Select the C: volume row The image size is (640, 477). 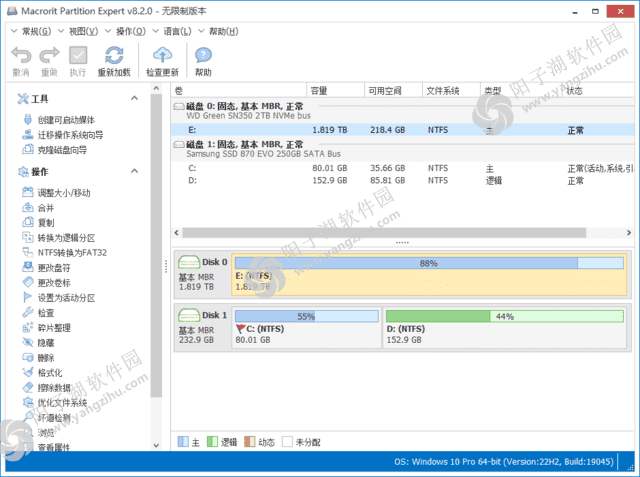(x=402, y=168)
